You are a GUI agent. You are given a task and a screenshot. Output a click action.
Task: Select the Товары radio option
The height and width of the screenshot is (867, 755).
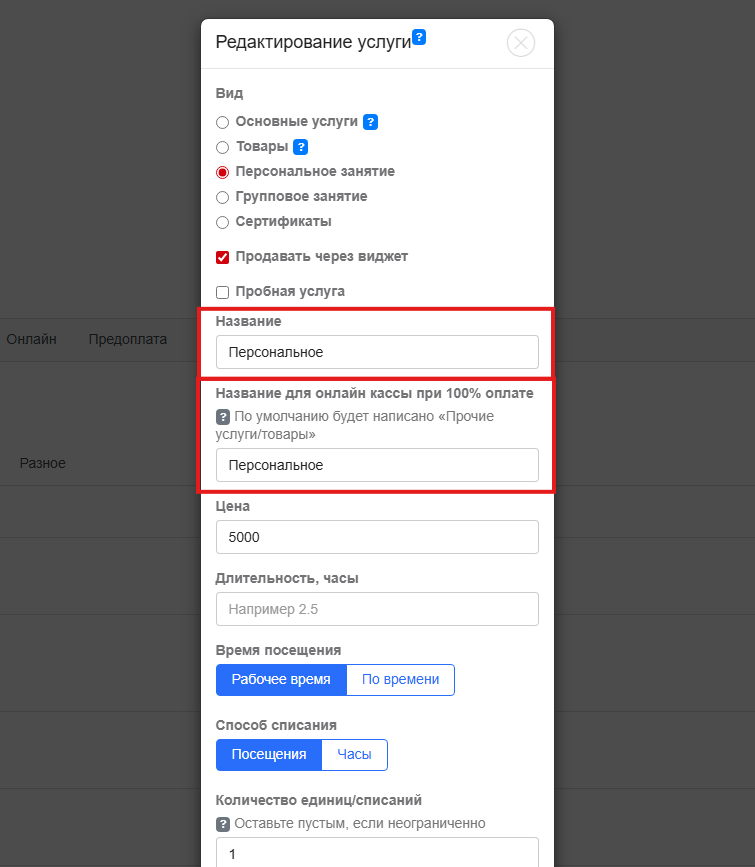click(x=223, y=147)
